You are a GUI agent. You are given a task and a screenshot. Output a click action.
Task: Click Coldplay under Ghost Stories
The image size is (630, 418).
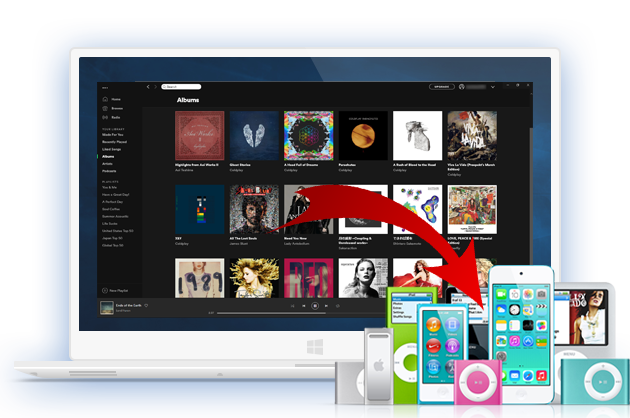(x=236, y=170)
